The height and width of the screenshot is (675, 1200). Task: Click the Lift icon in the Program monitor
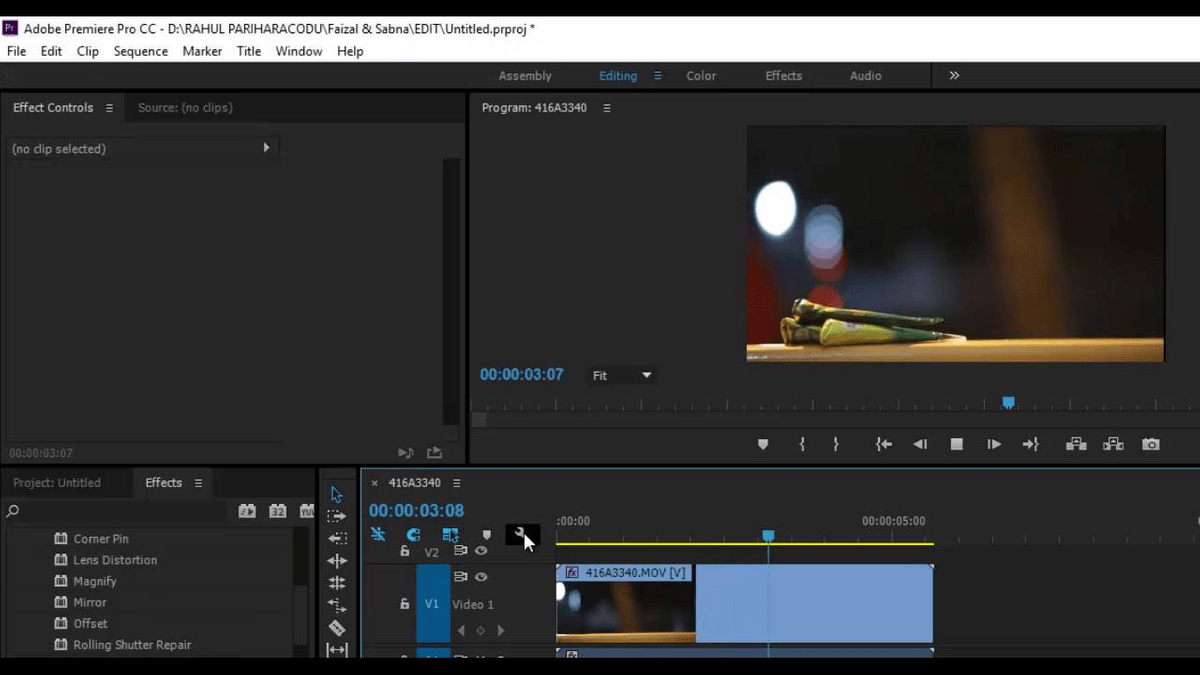(x=1076, y=444)
